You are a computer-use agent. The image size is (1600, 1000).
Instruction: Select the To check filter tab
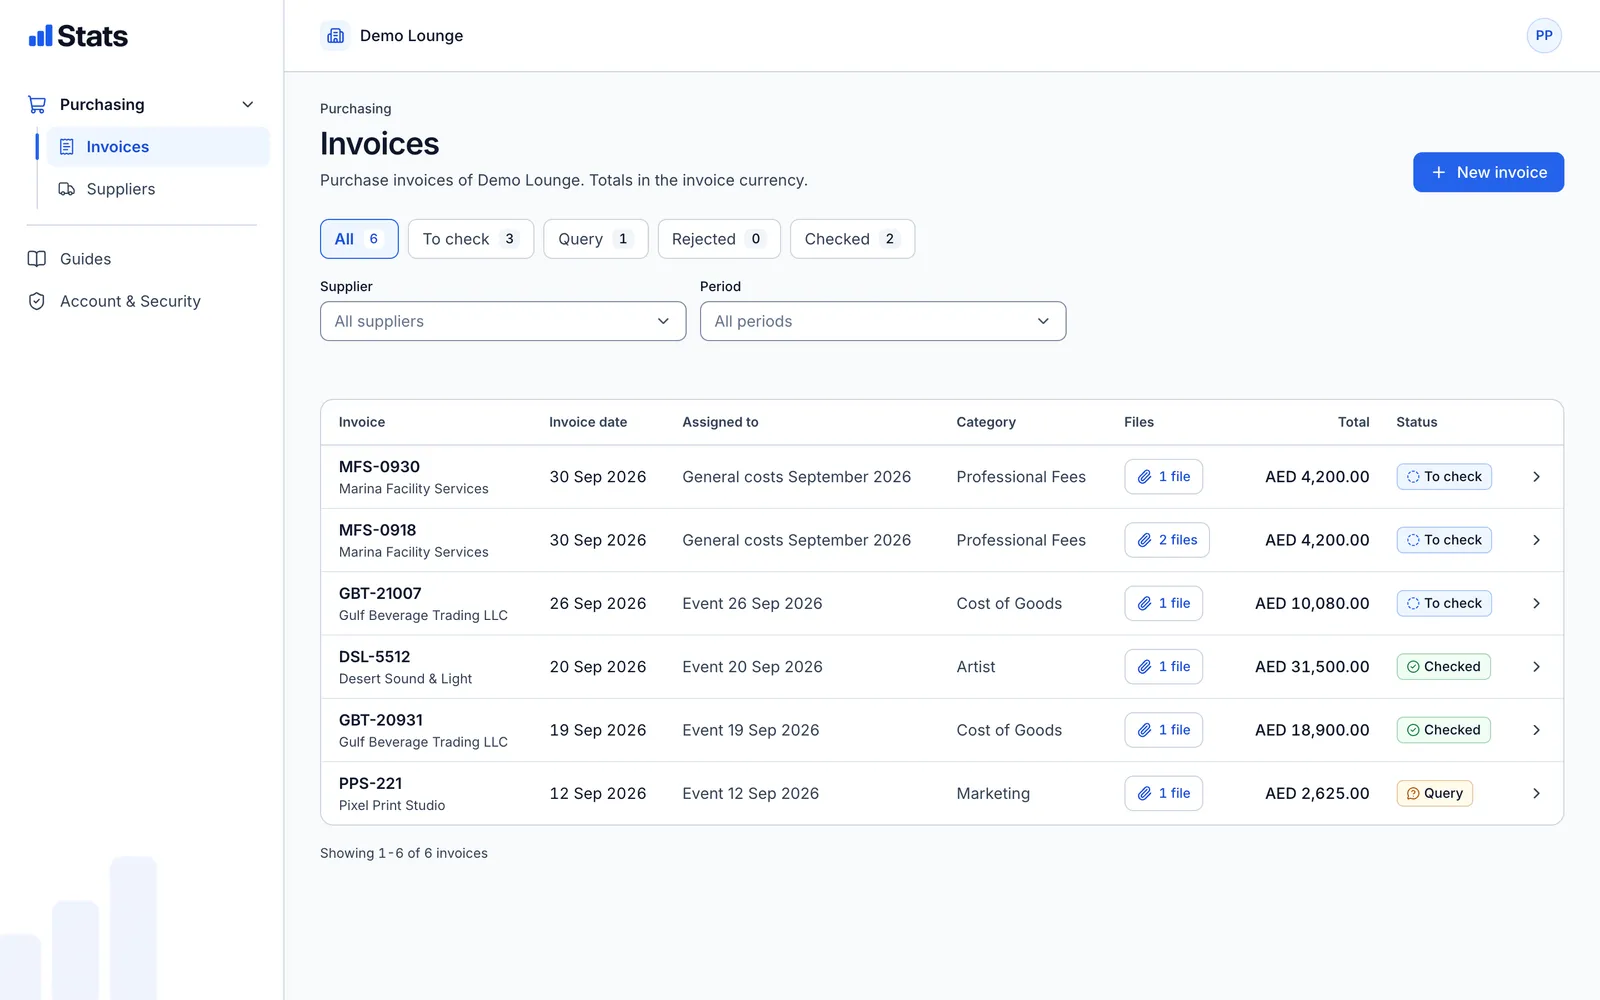tap(471, 239)
